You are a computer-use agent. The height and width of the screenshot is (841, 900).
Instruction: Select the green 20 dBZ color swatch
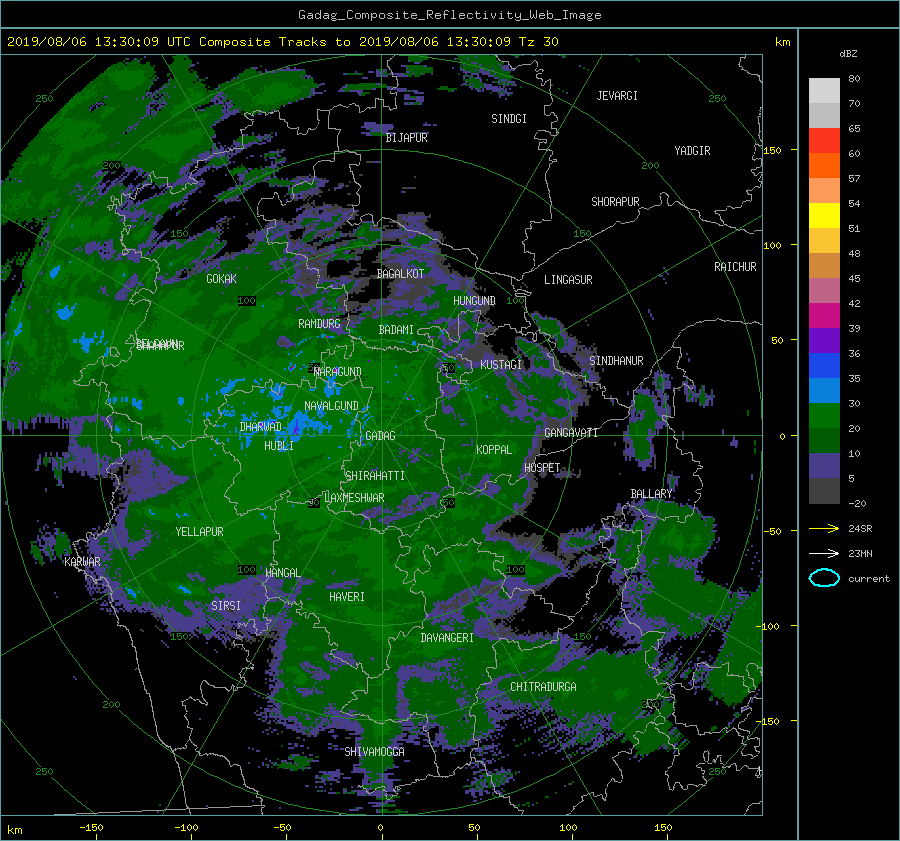824,416
